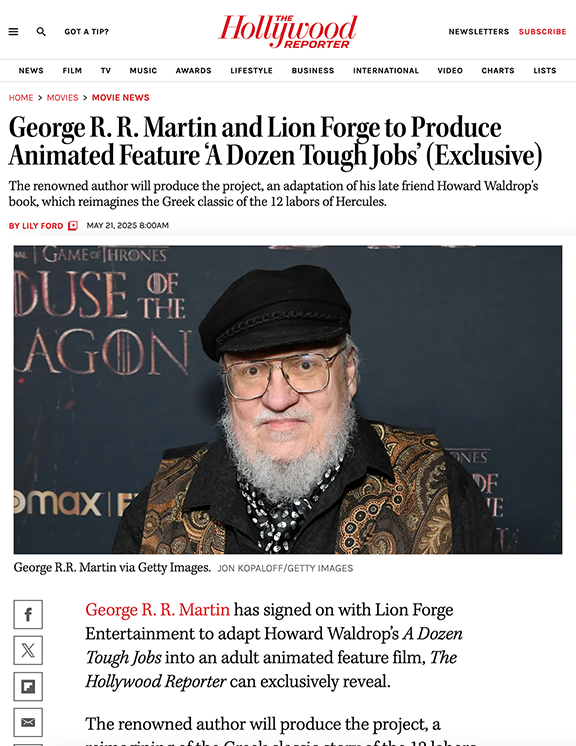Open the Film navigation tab
Screen dimensions: 576x746
pyautogui.click(x=72, y=70)
